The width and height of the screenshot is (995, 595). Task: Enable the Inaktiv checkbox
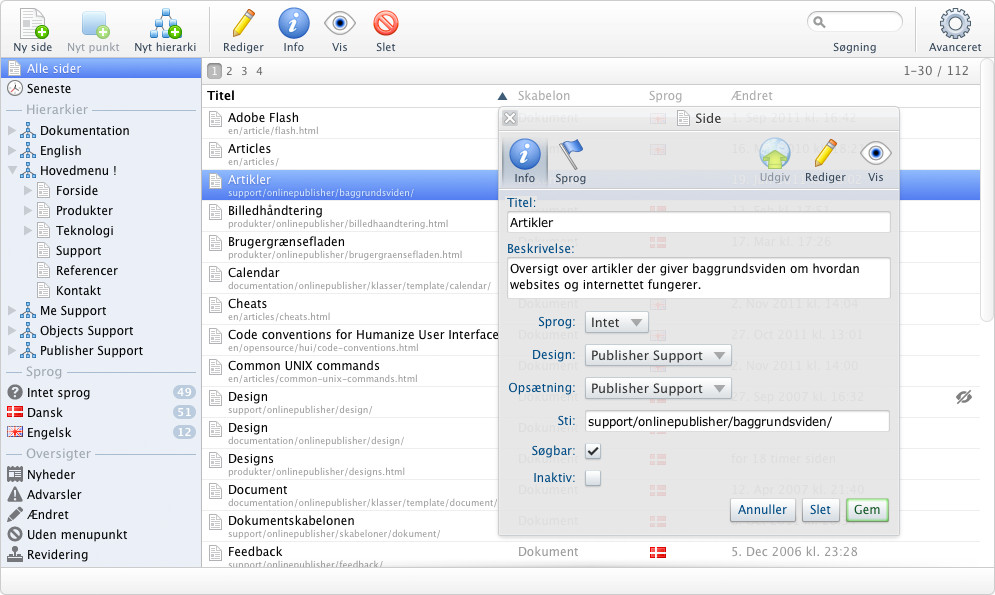[x=593, y=478]
